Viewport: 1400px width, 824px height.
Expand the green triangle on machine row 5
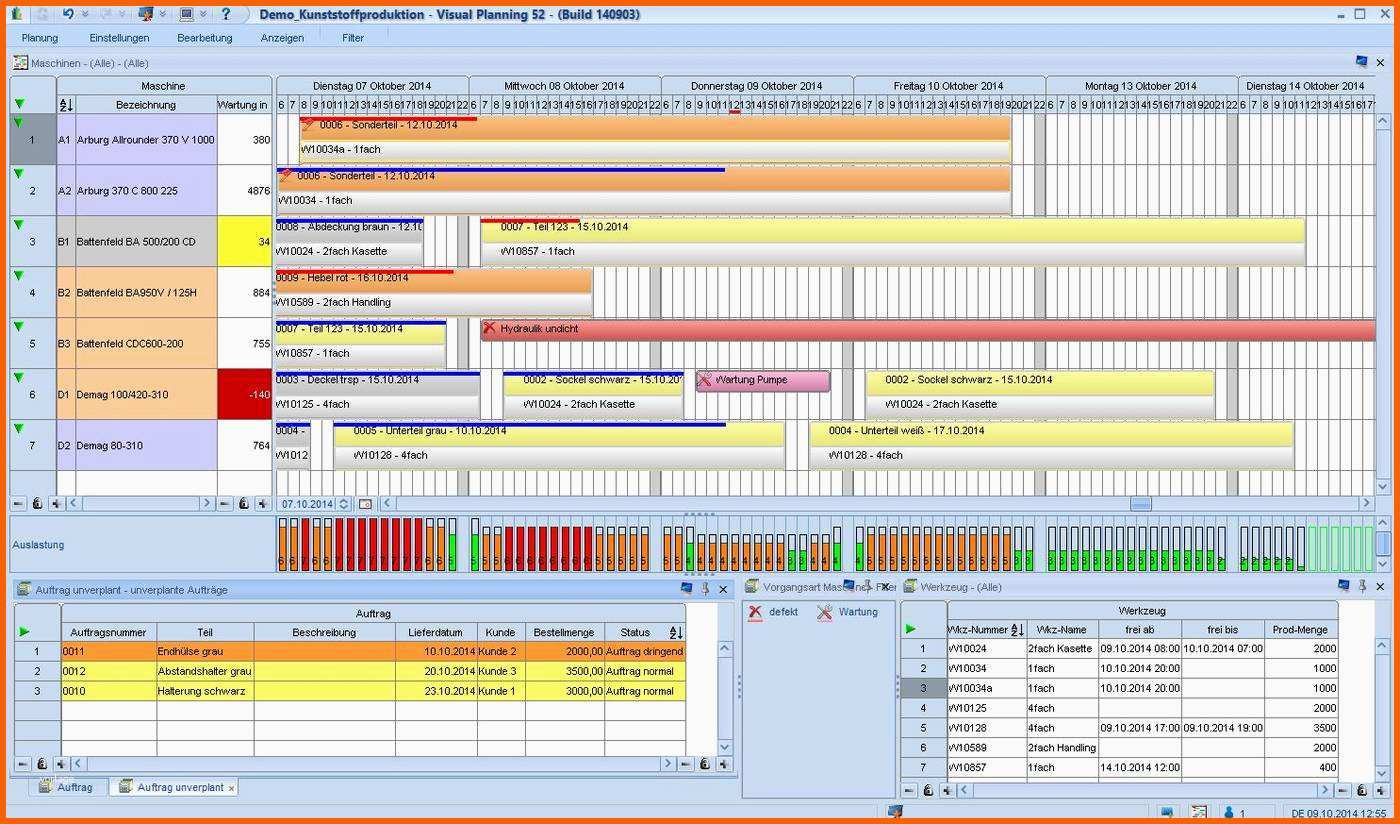point(18,326)
